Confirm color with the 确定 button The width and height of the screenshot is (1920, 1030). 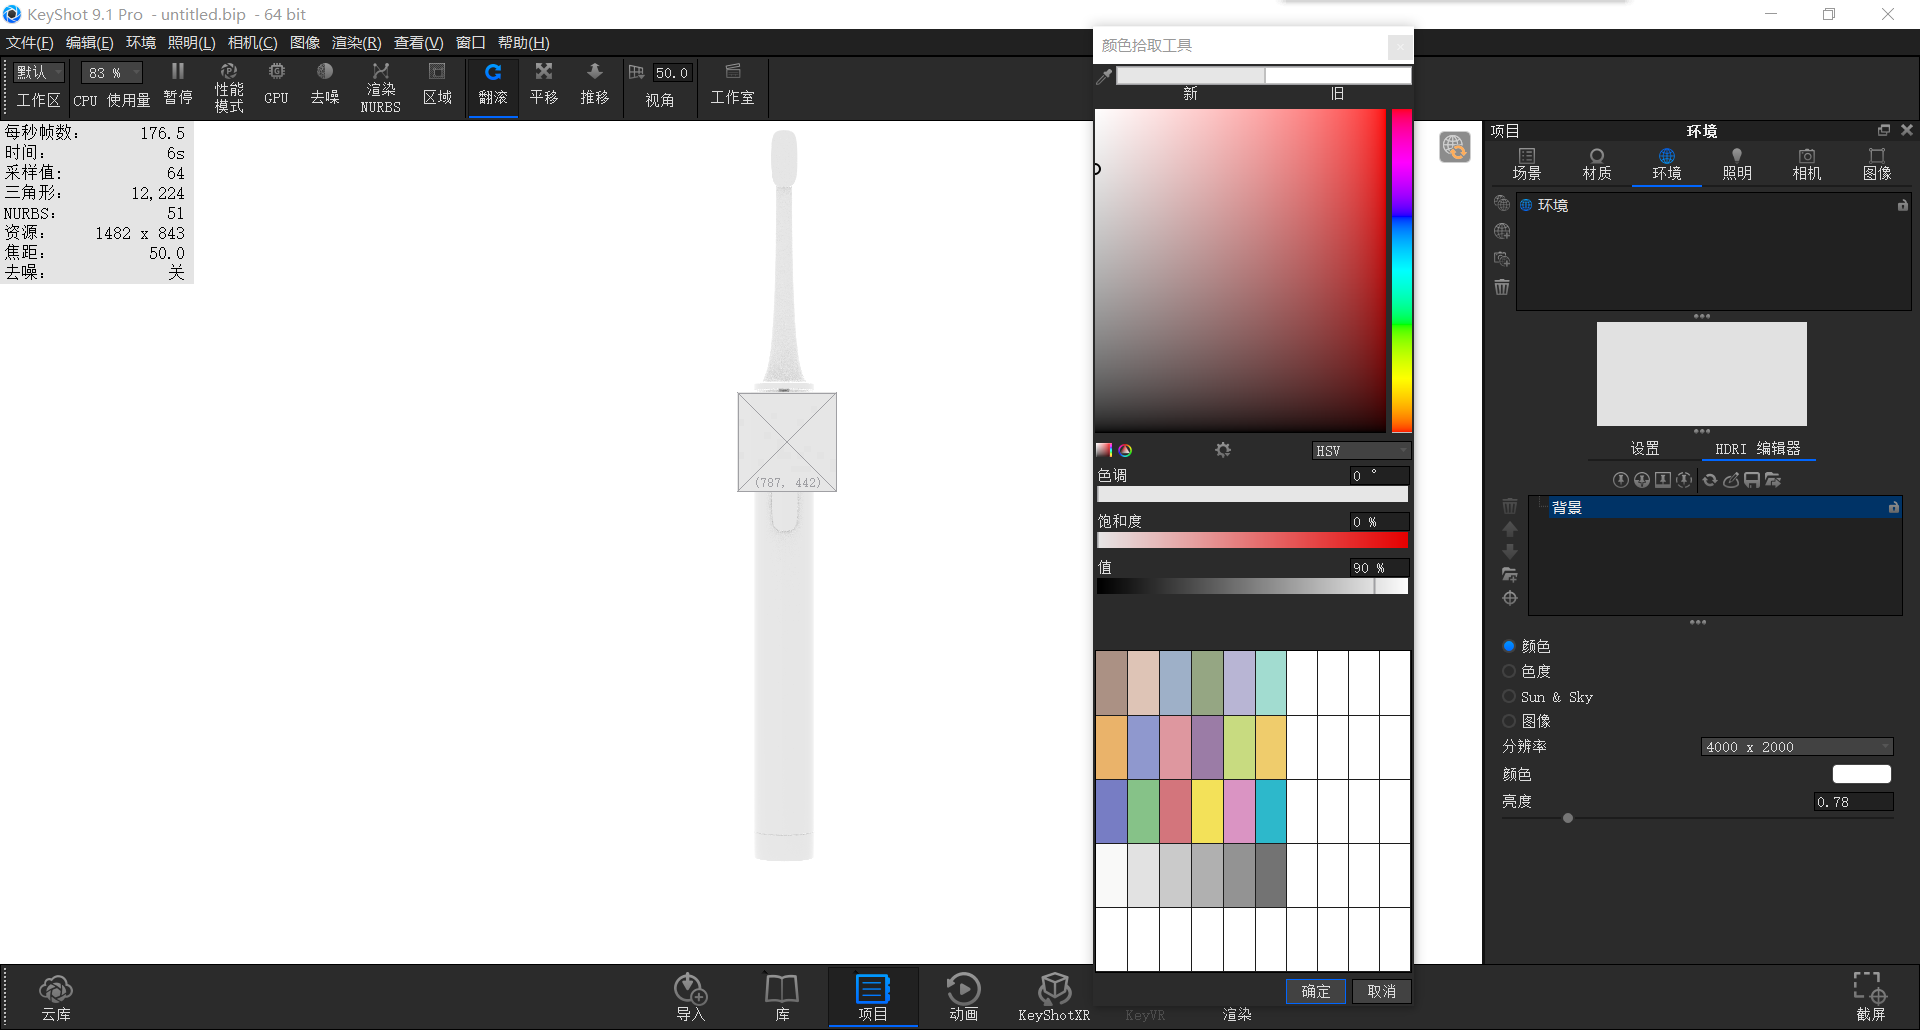(x=1315, y=991)
